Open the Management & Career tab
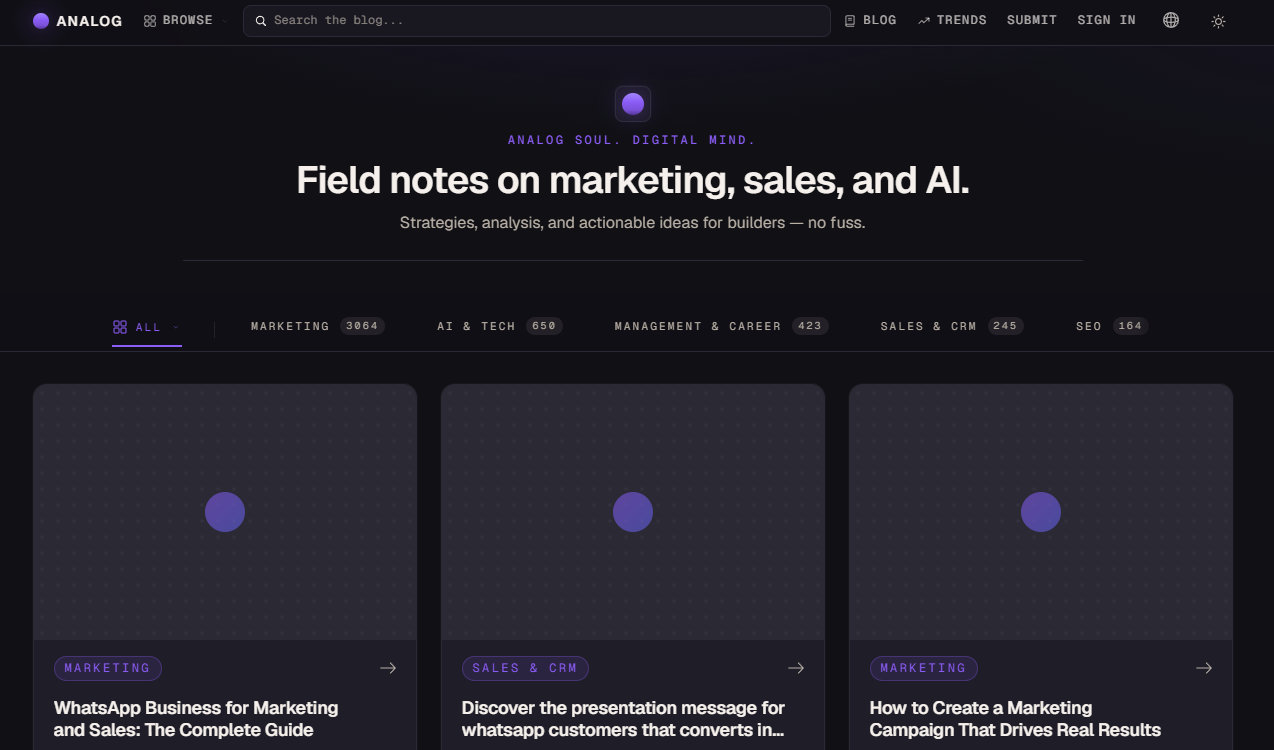Screen dimensions: 1274x750 tap(721, 326)
